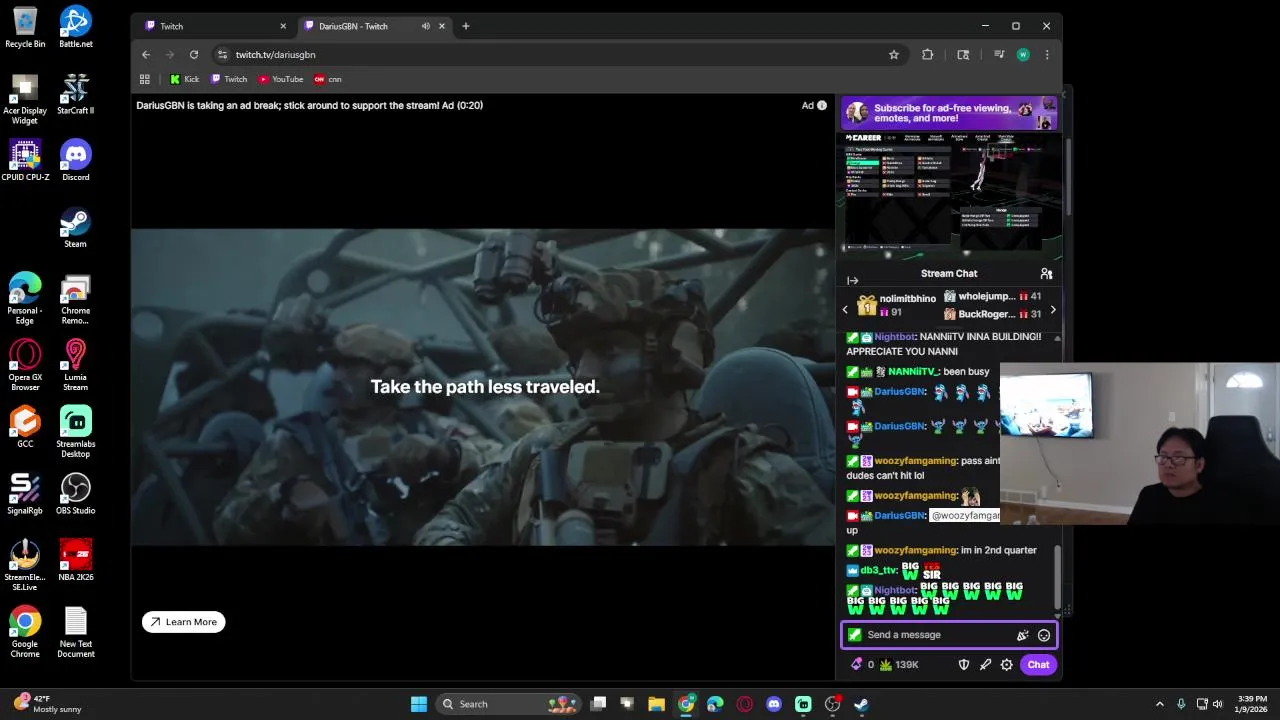Open the Kick bookmark
This screenshot has width=1280, height=720.
[x=185, y=79]
